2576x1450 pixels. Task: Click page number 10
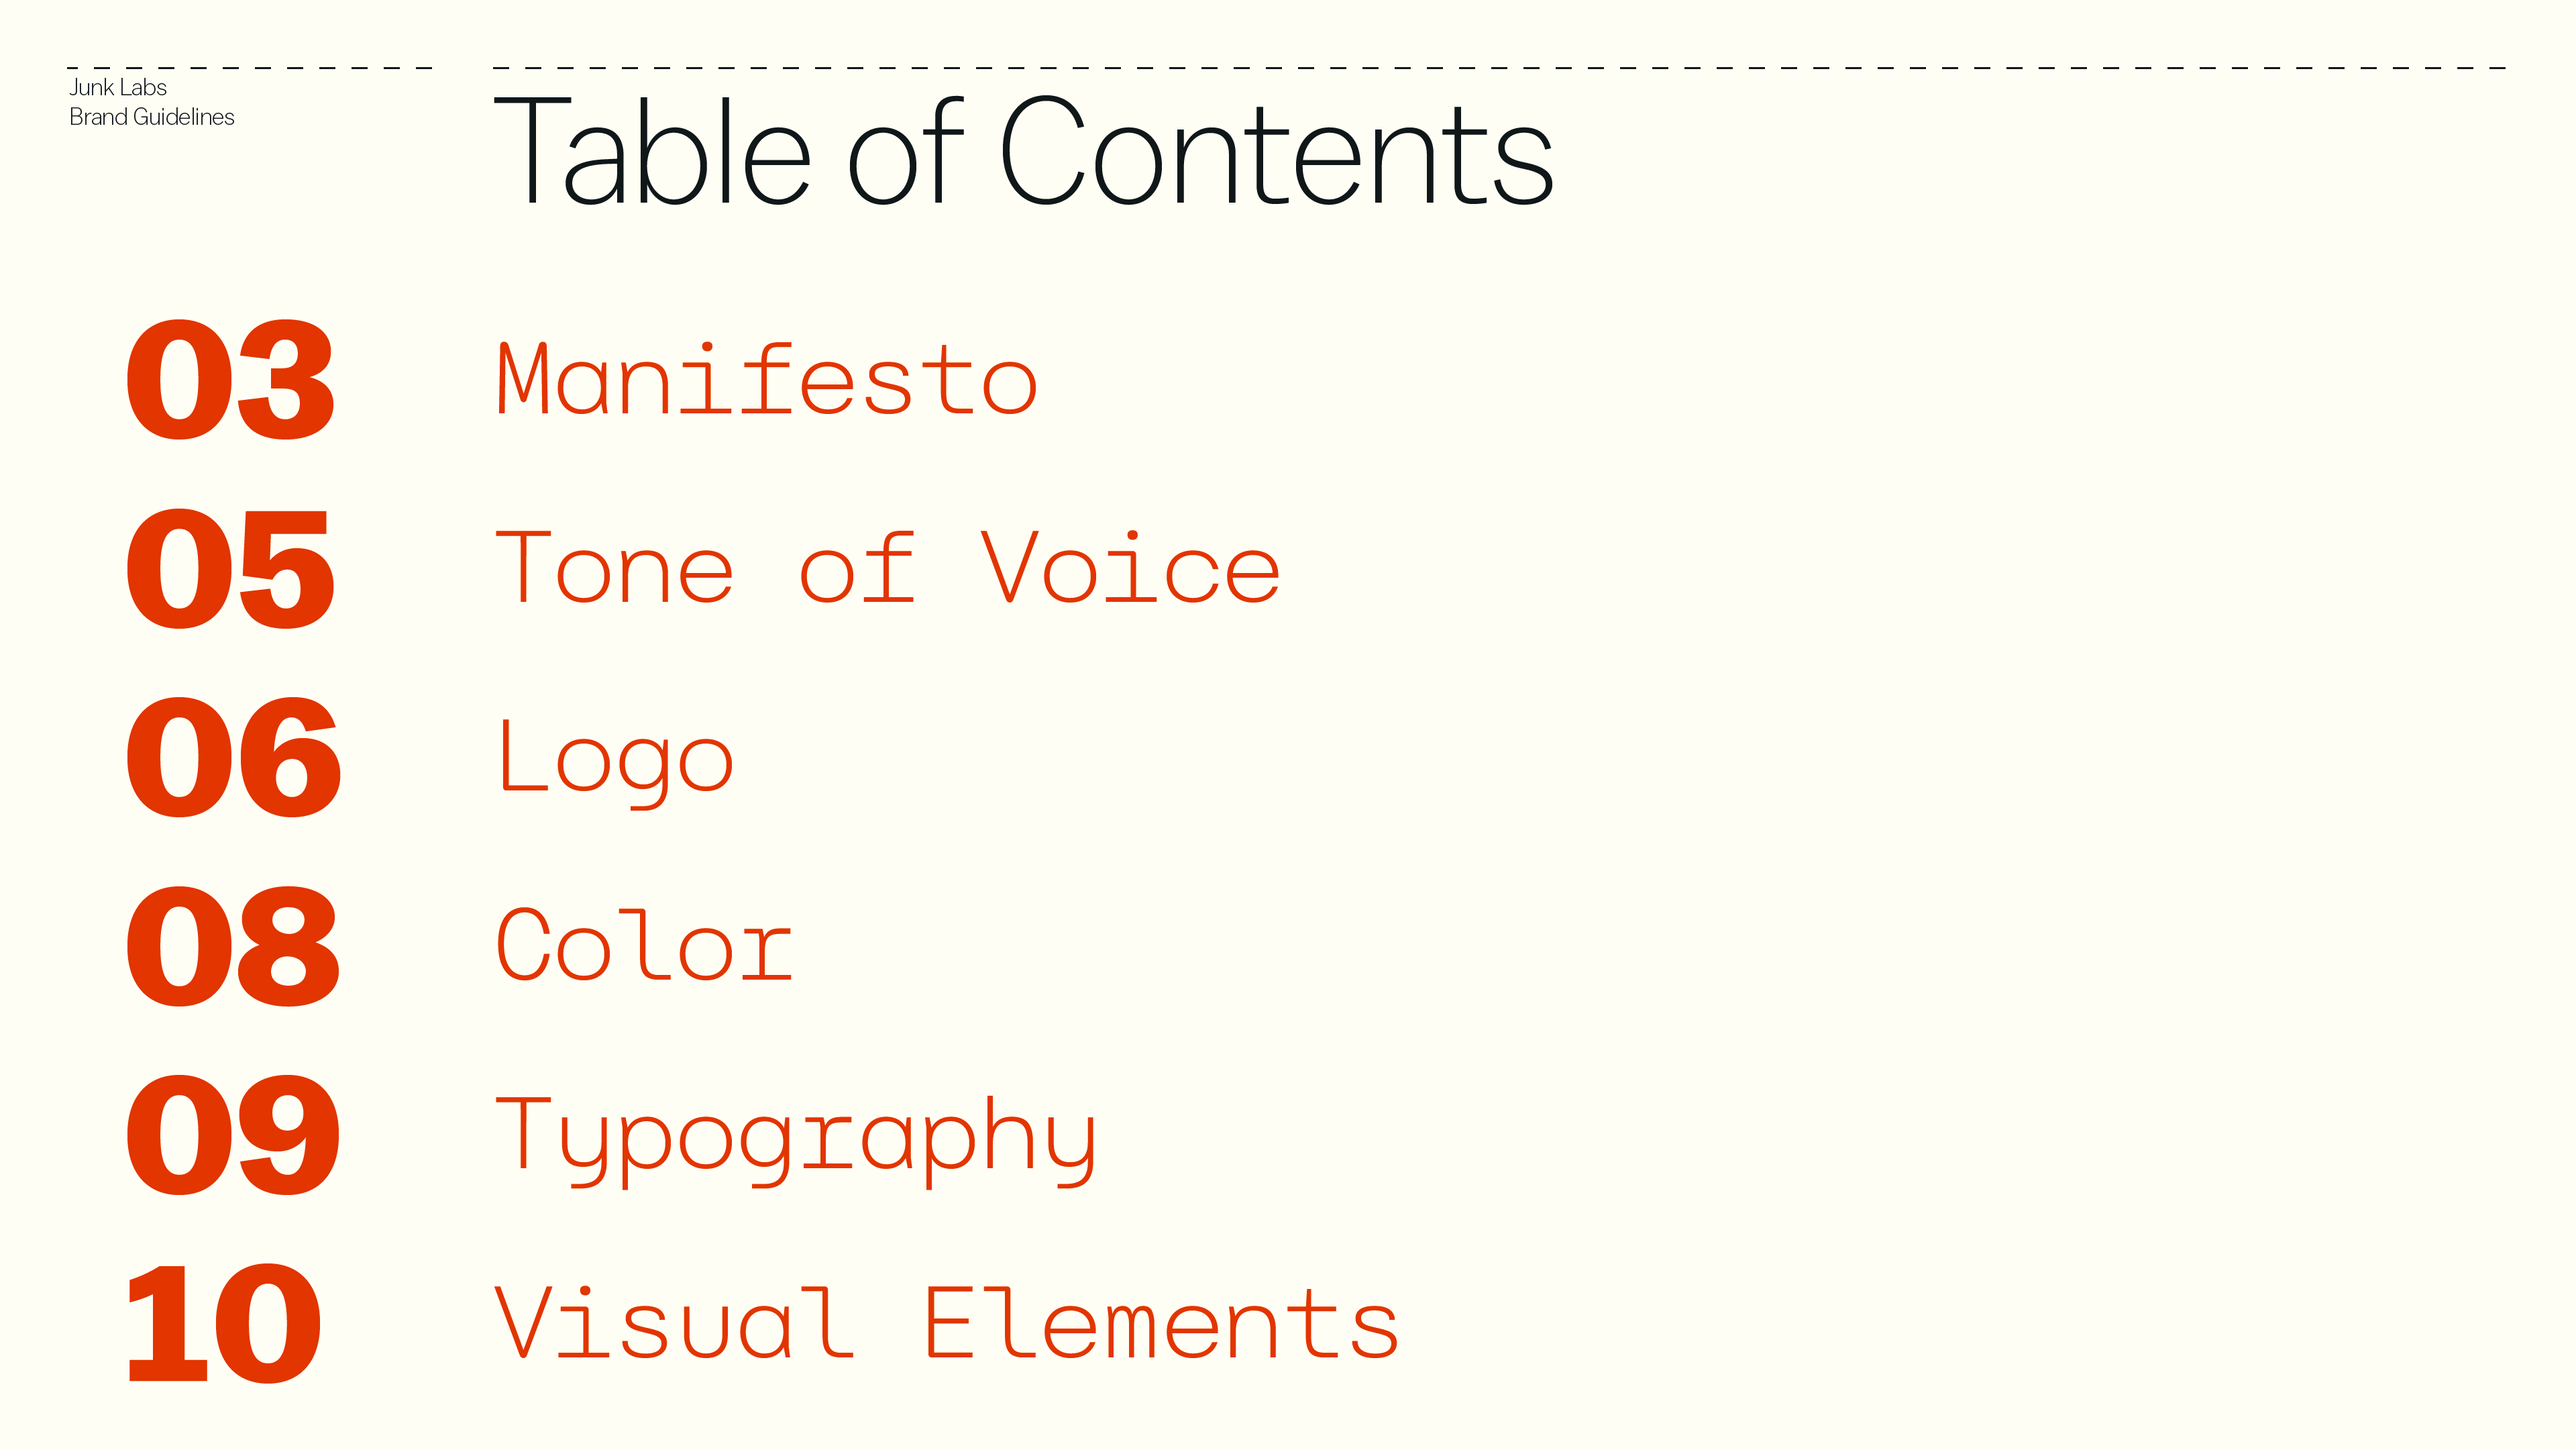(x=224, y=1323)
